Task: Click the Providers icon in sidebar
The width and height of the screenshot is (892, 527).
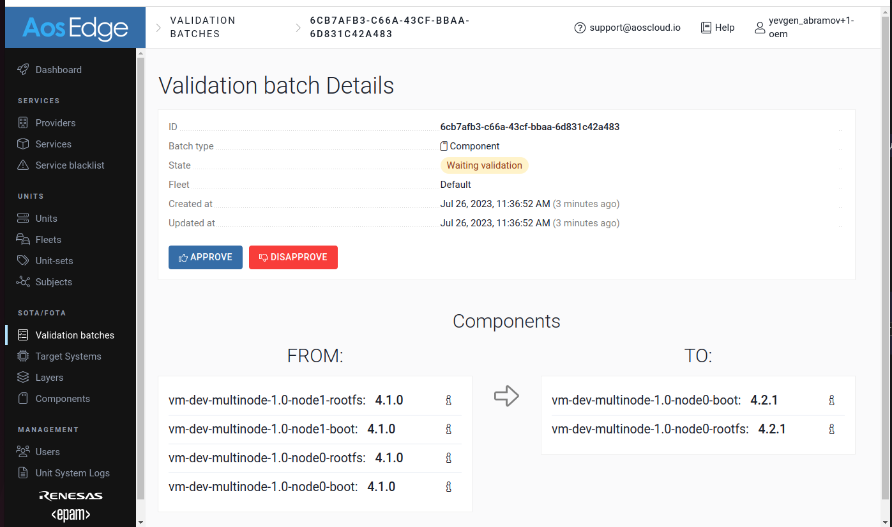Action: pos(24,123)
